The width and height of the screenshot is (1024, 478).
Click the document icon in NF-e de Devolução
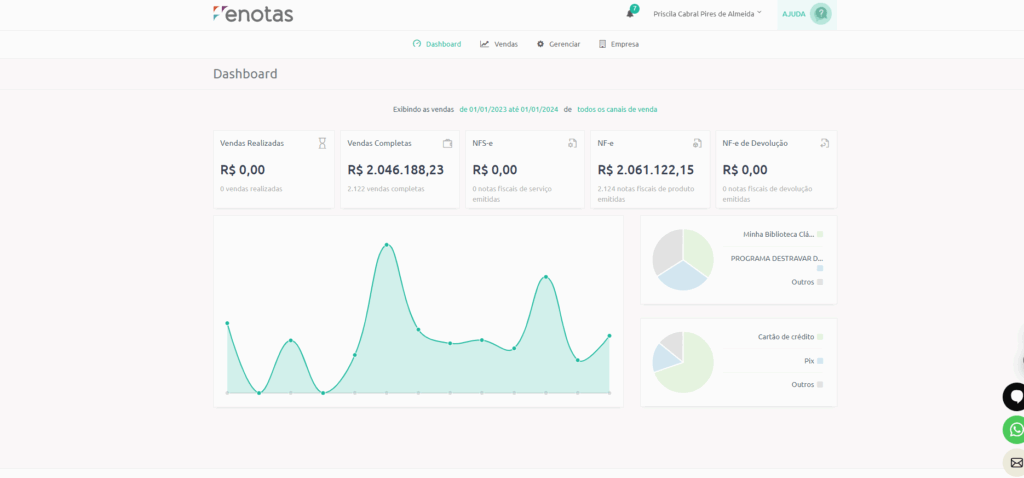(824, 143)
